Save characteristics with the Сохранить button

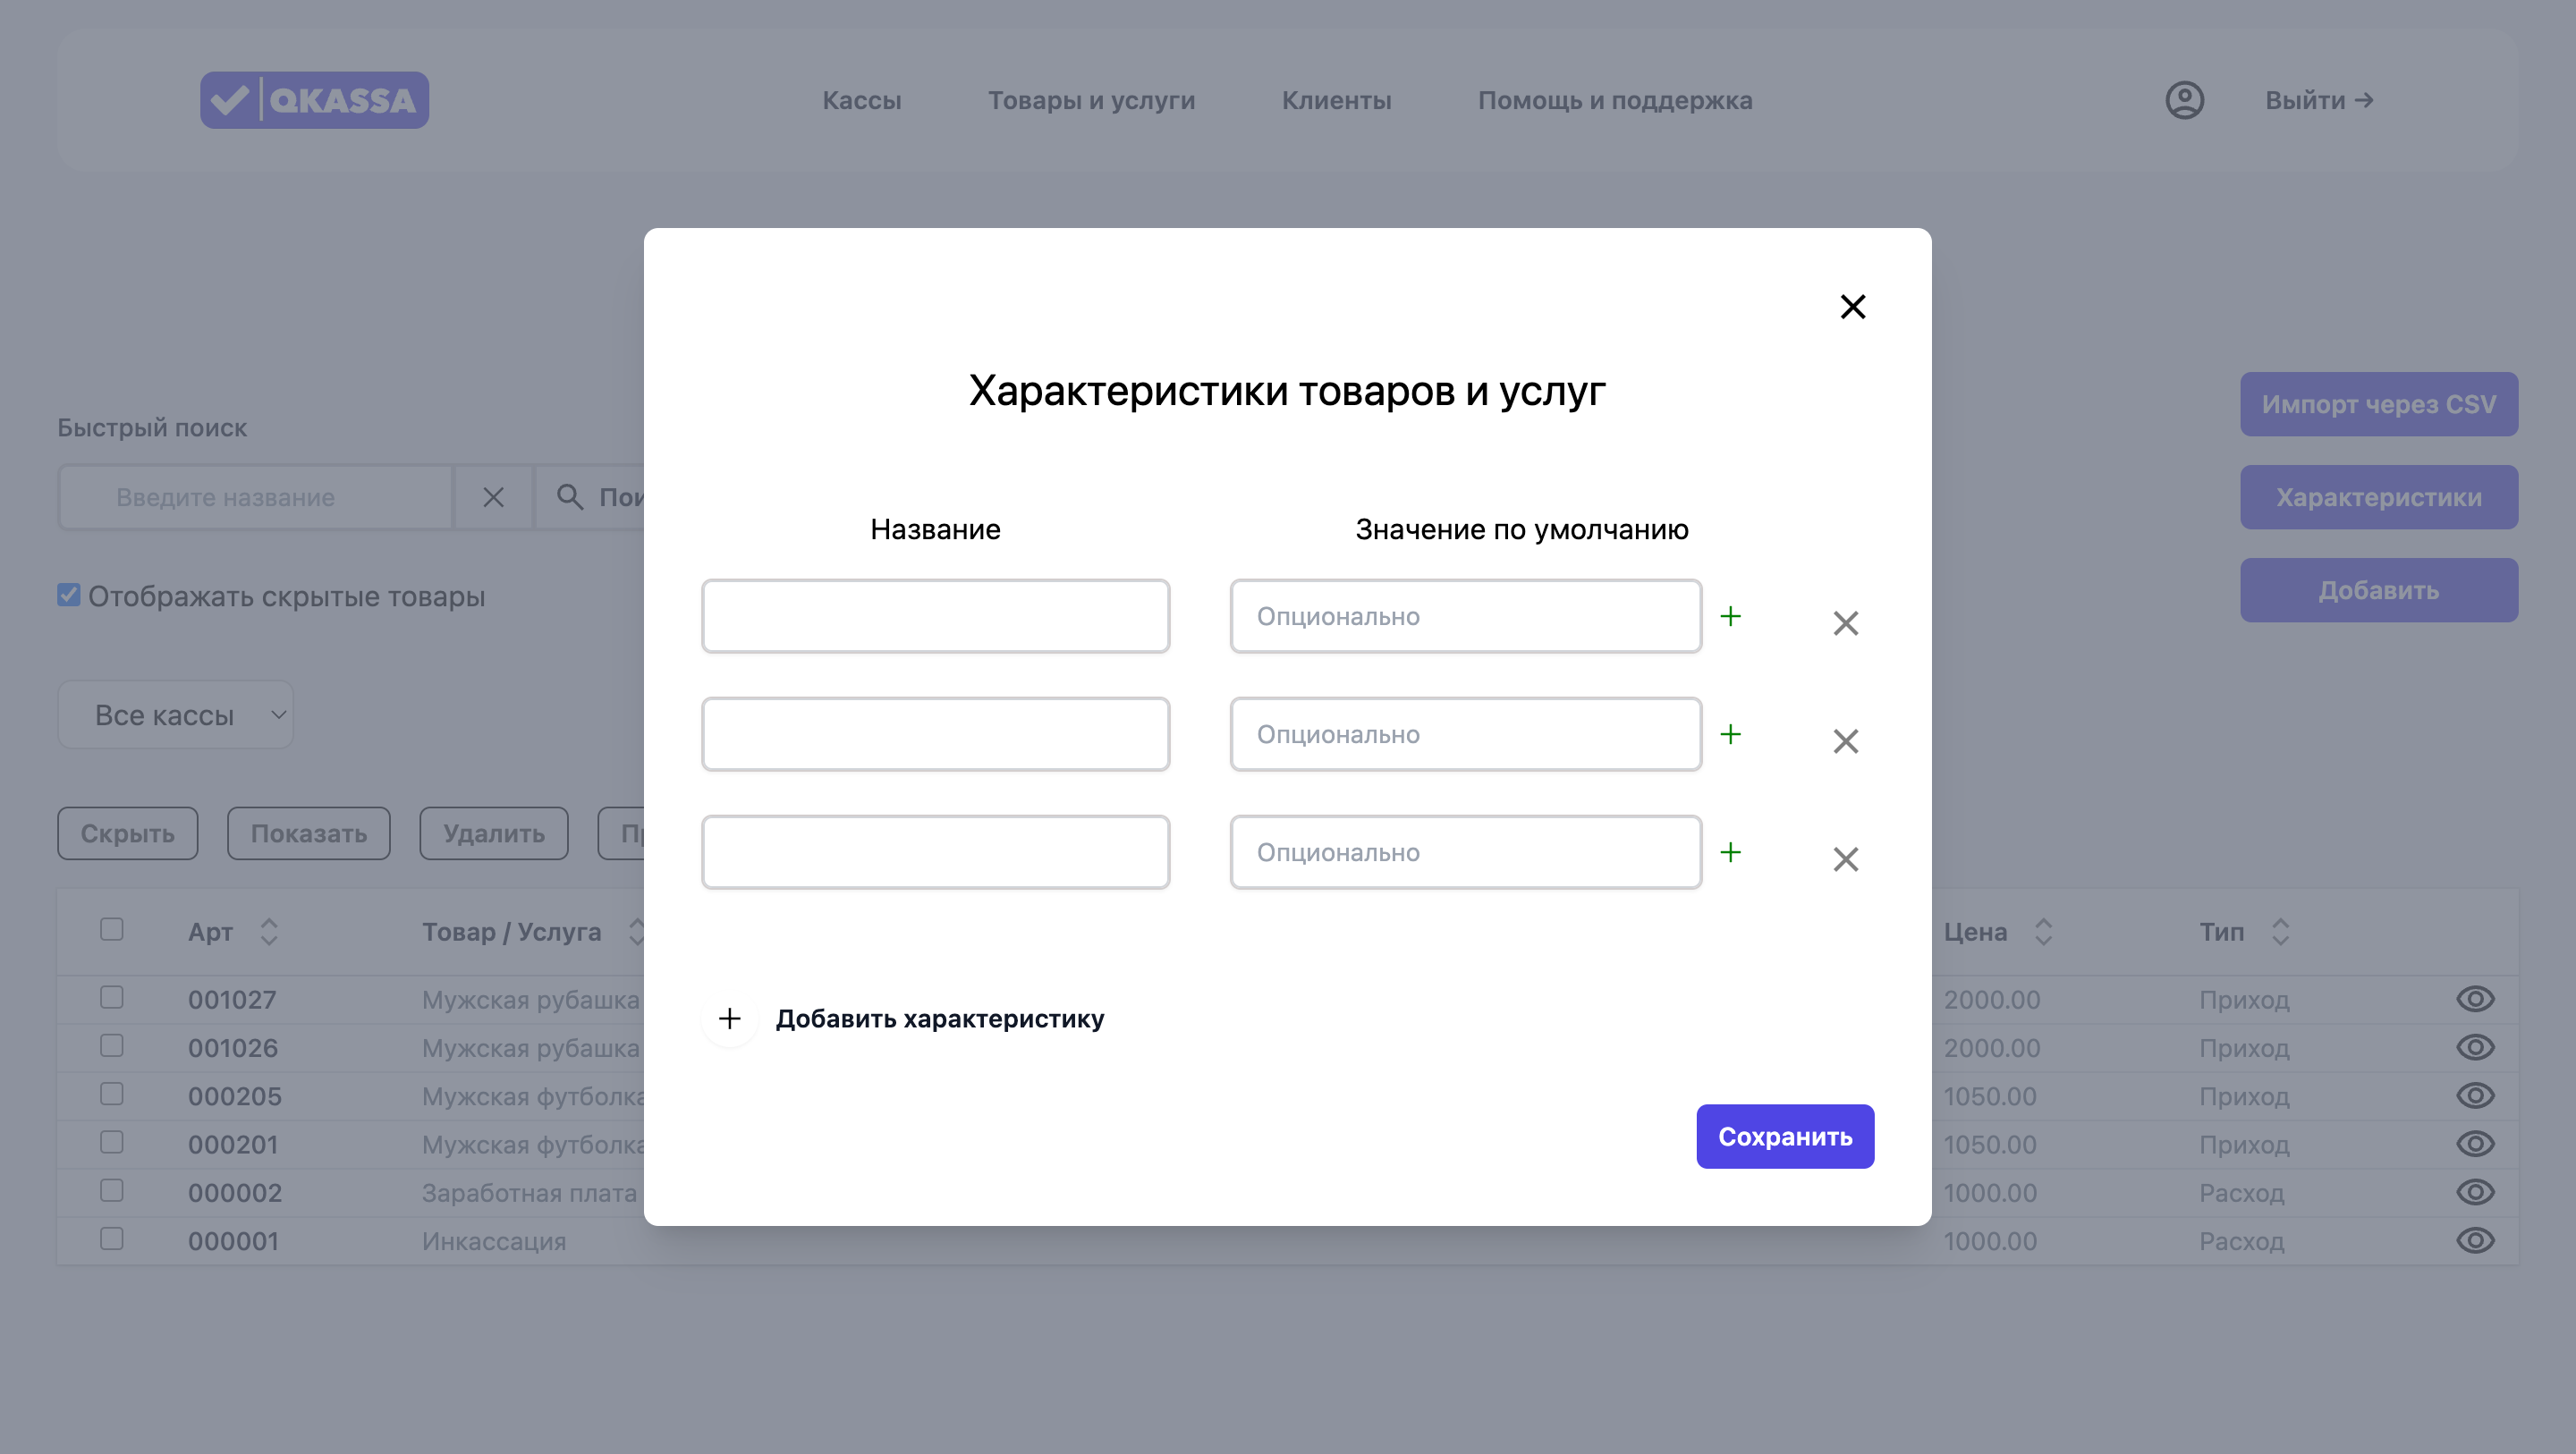[x=1785, y=1136]
